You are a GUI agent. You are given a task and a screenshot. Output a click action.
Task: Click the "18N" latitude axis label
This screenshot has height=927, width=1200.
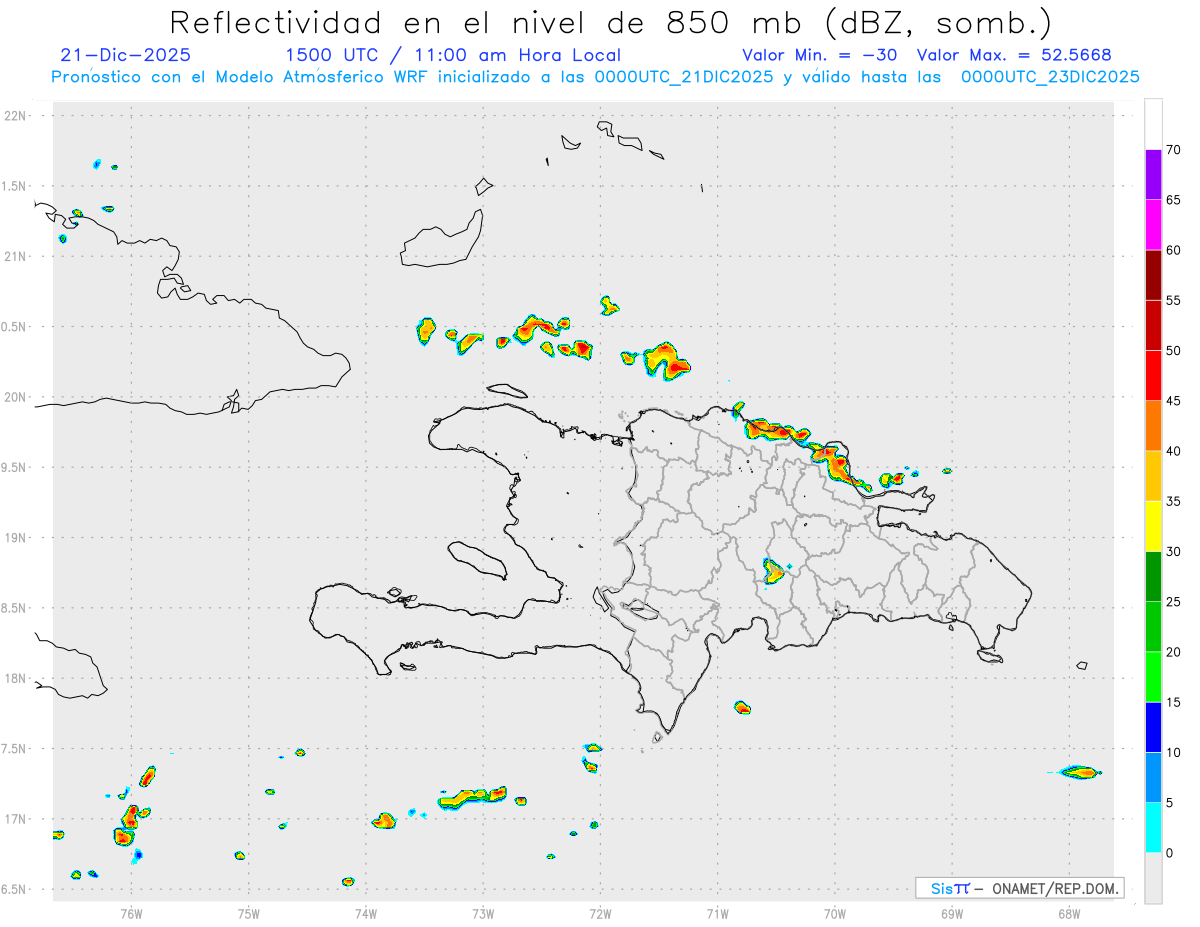17,679
